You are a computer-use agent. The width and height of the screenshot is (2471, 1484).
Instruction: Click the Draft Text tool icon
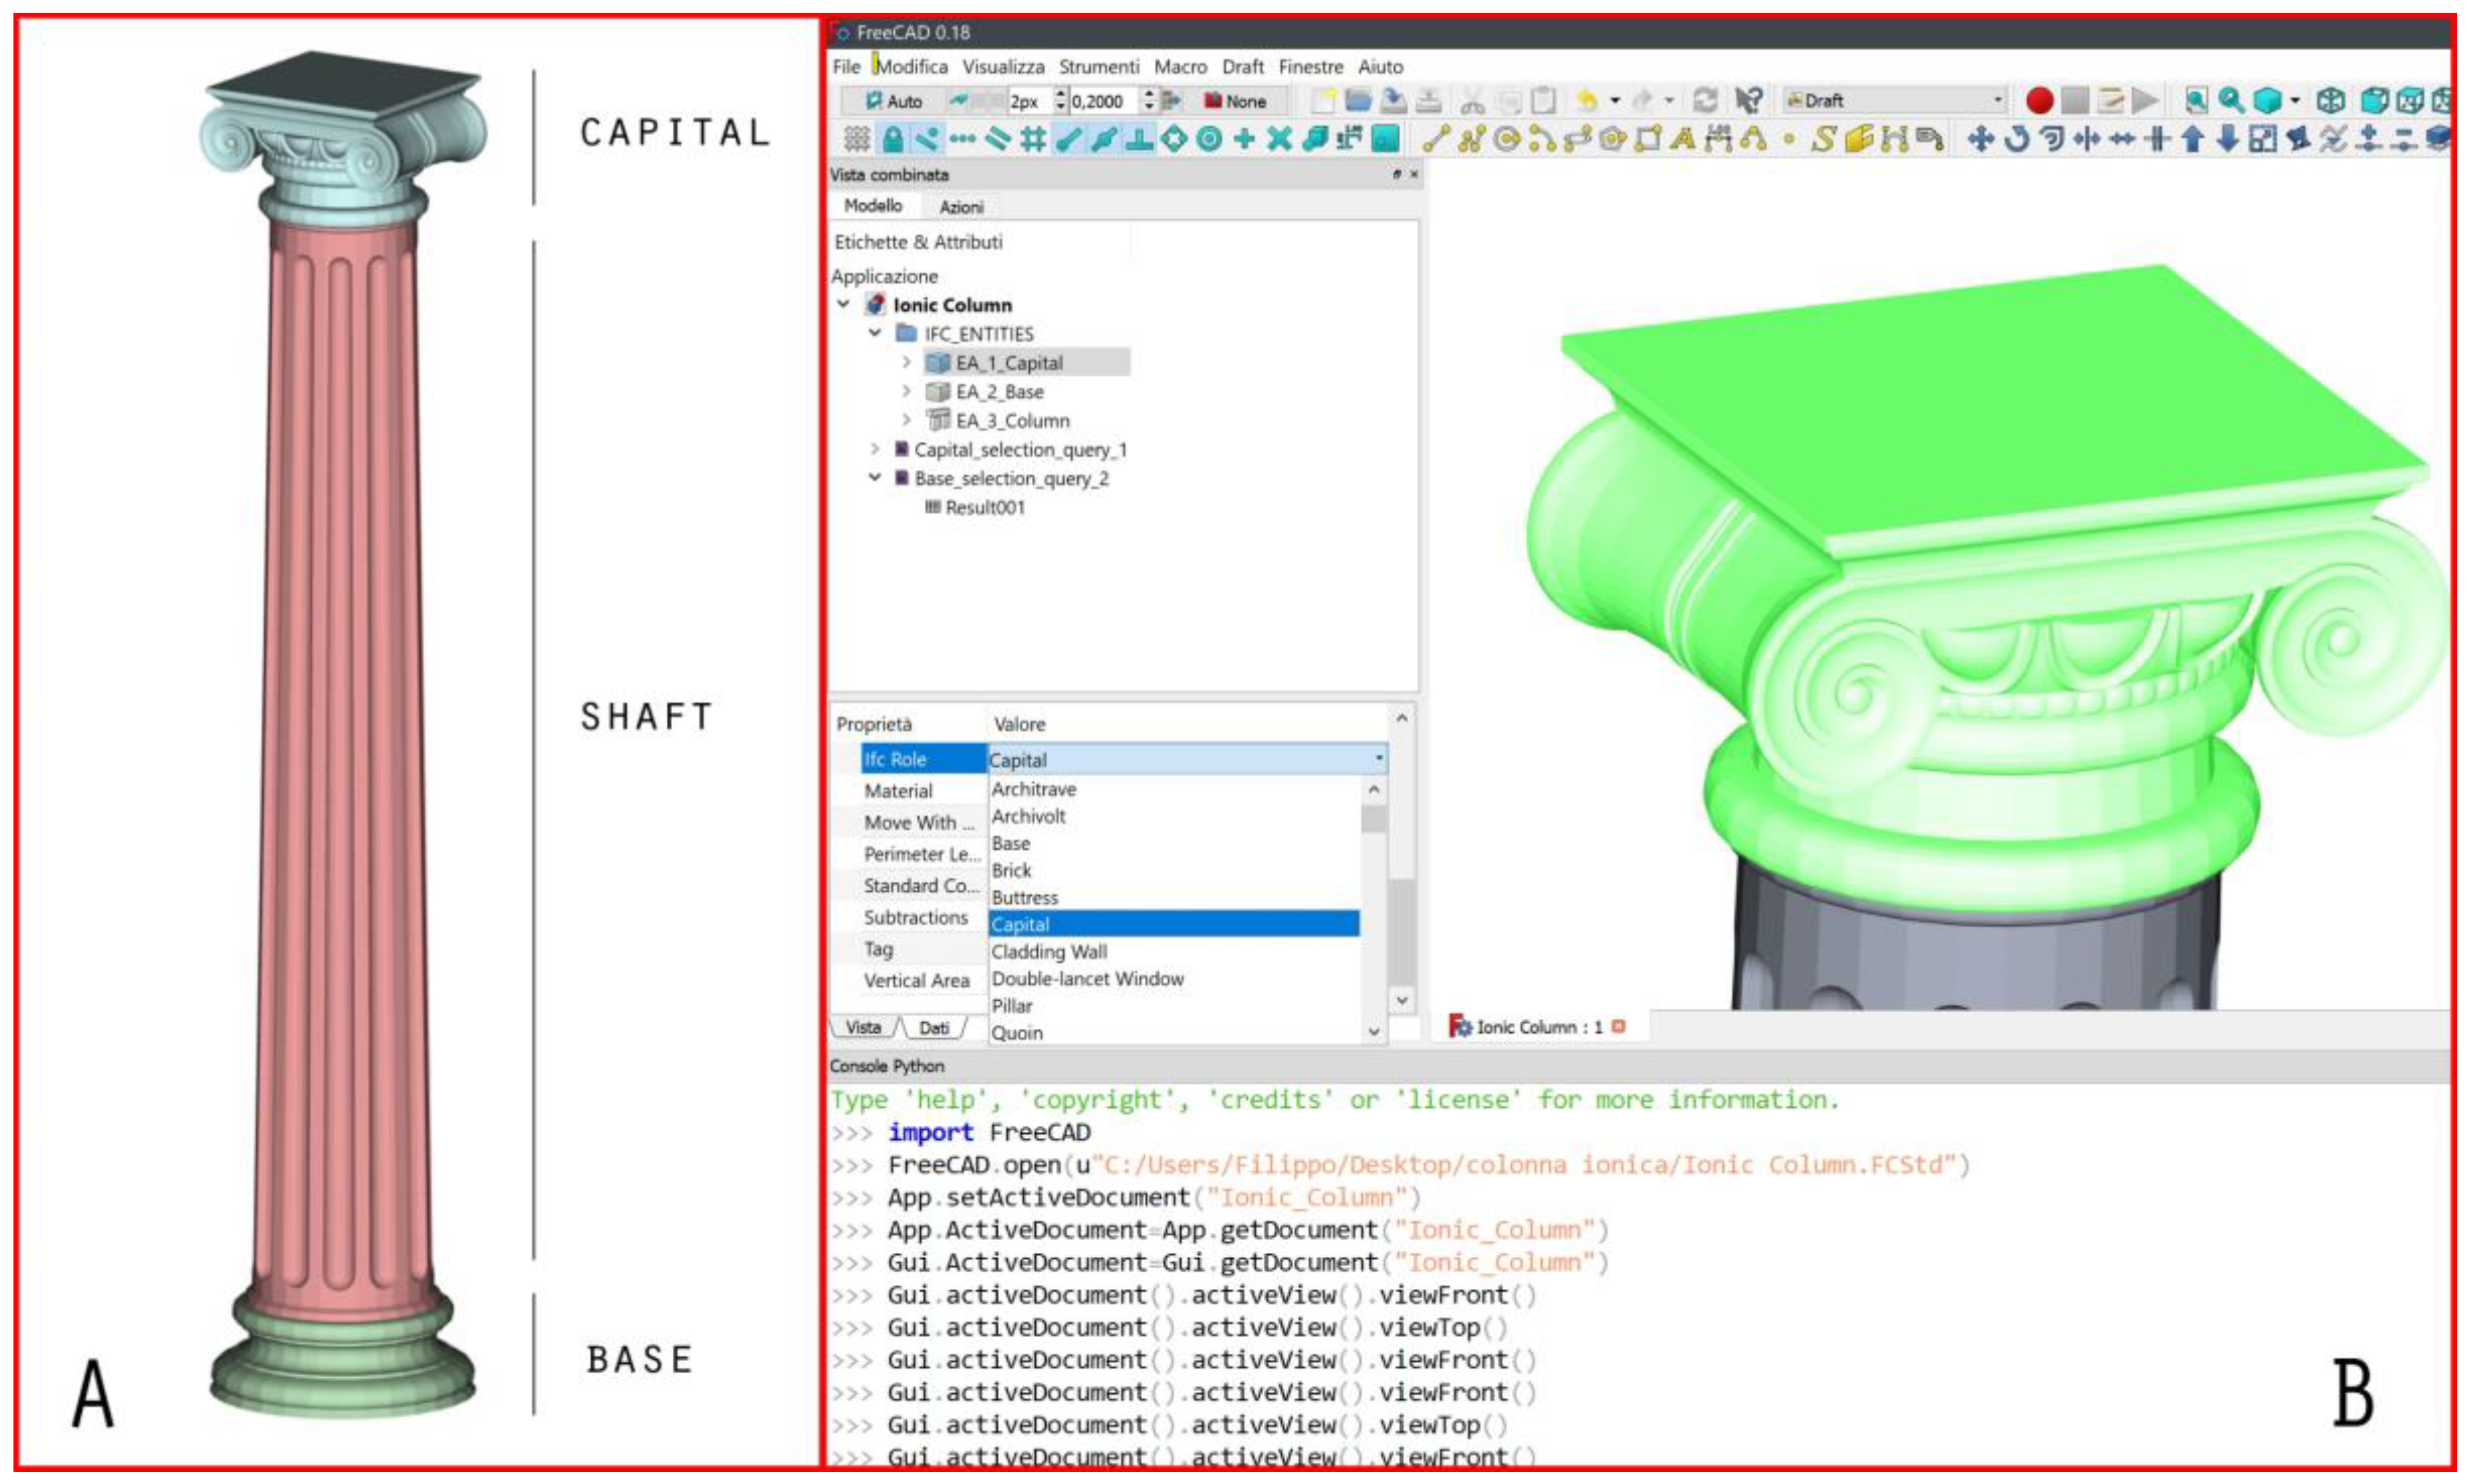1683,139
